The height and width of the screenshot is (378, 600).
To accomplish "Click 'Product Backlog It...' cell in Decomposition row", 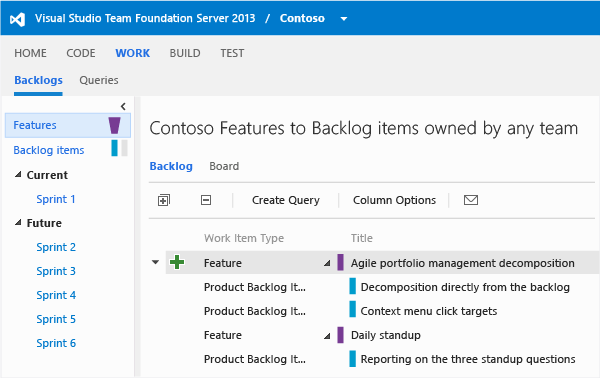I will (x=255, y=287).
